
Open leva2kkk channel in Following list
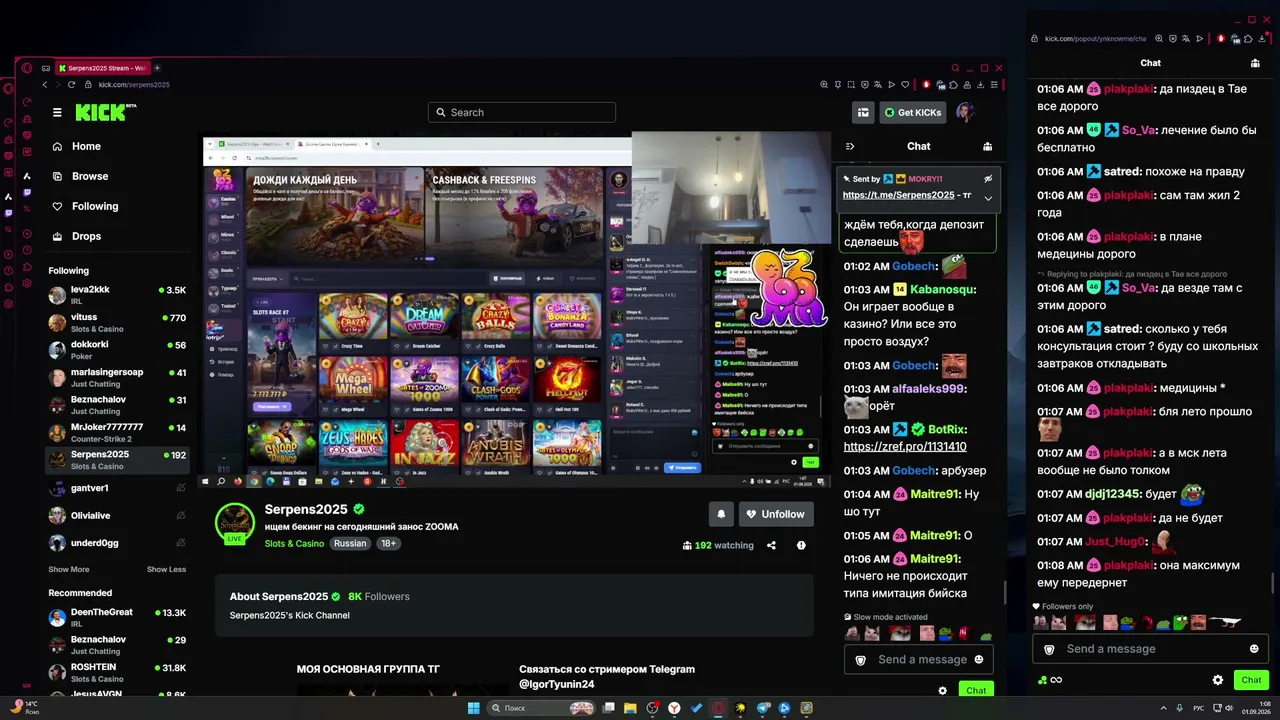(118, 295)
